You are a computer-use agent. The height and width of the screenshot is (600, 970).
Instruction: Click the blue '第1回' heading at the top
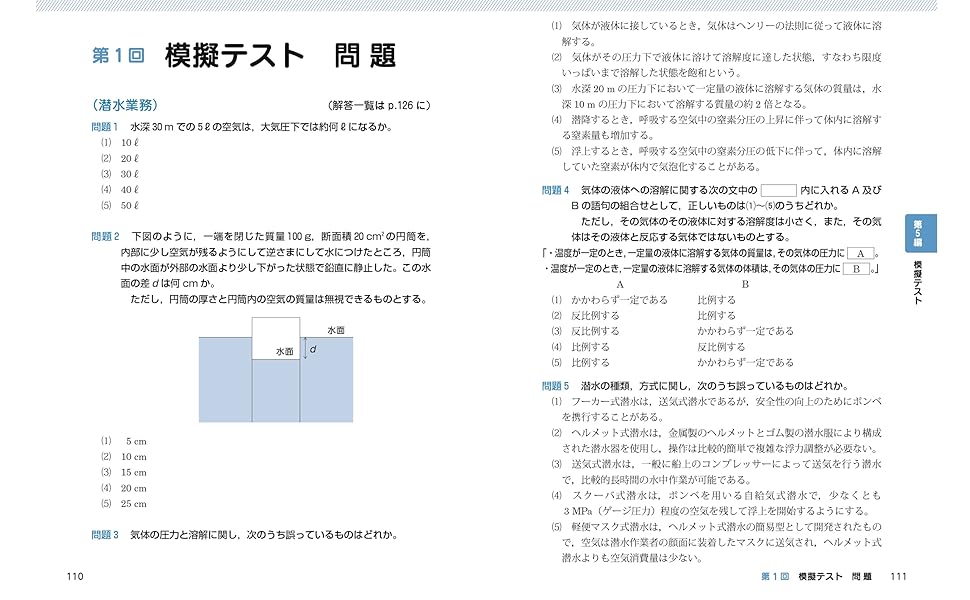pyautogui.click(x=118, y=56)
